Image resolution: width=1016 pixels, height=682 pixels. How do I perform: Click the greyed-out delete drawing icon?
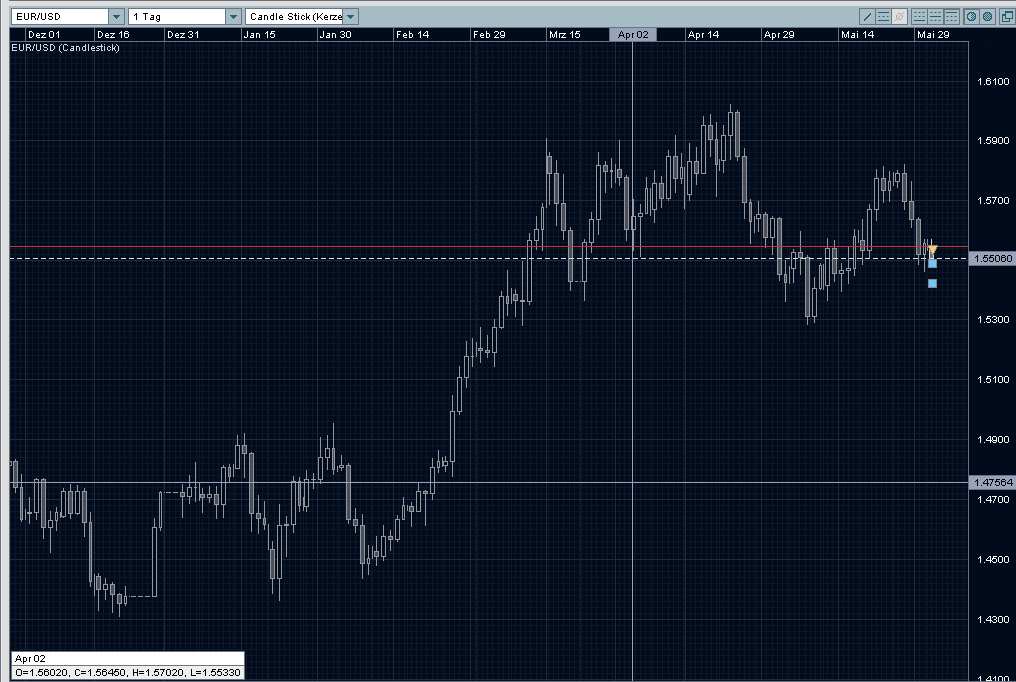pyautogui.click(x=899, y=16)
